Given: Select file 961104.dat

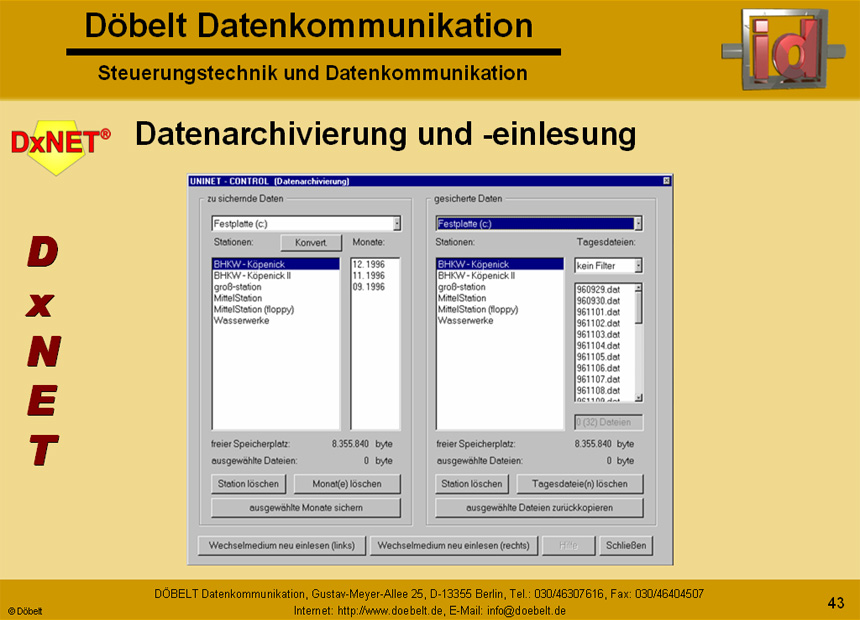Looking at the screenshot, I should tap(605, 346).
